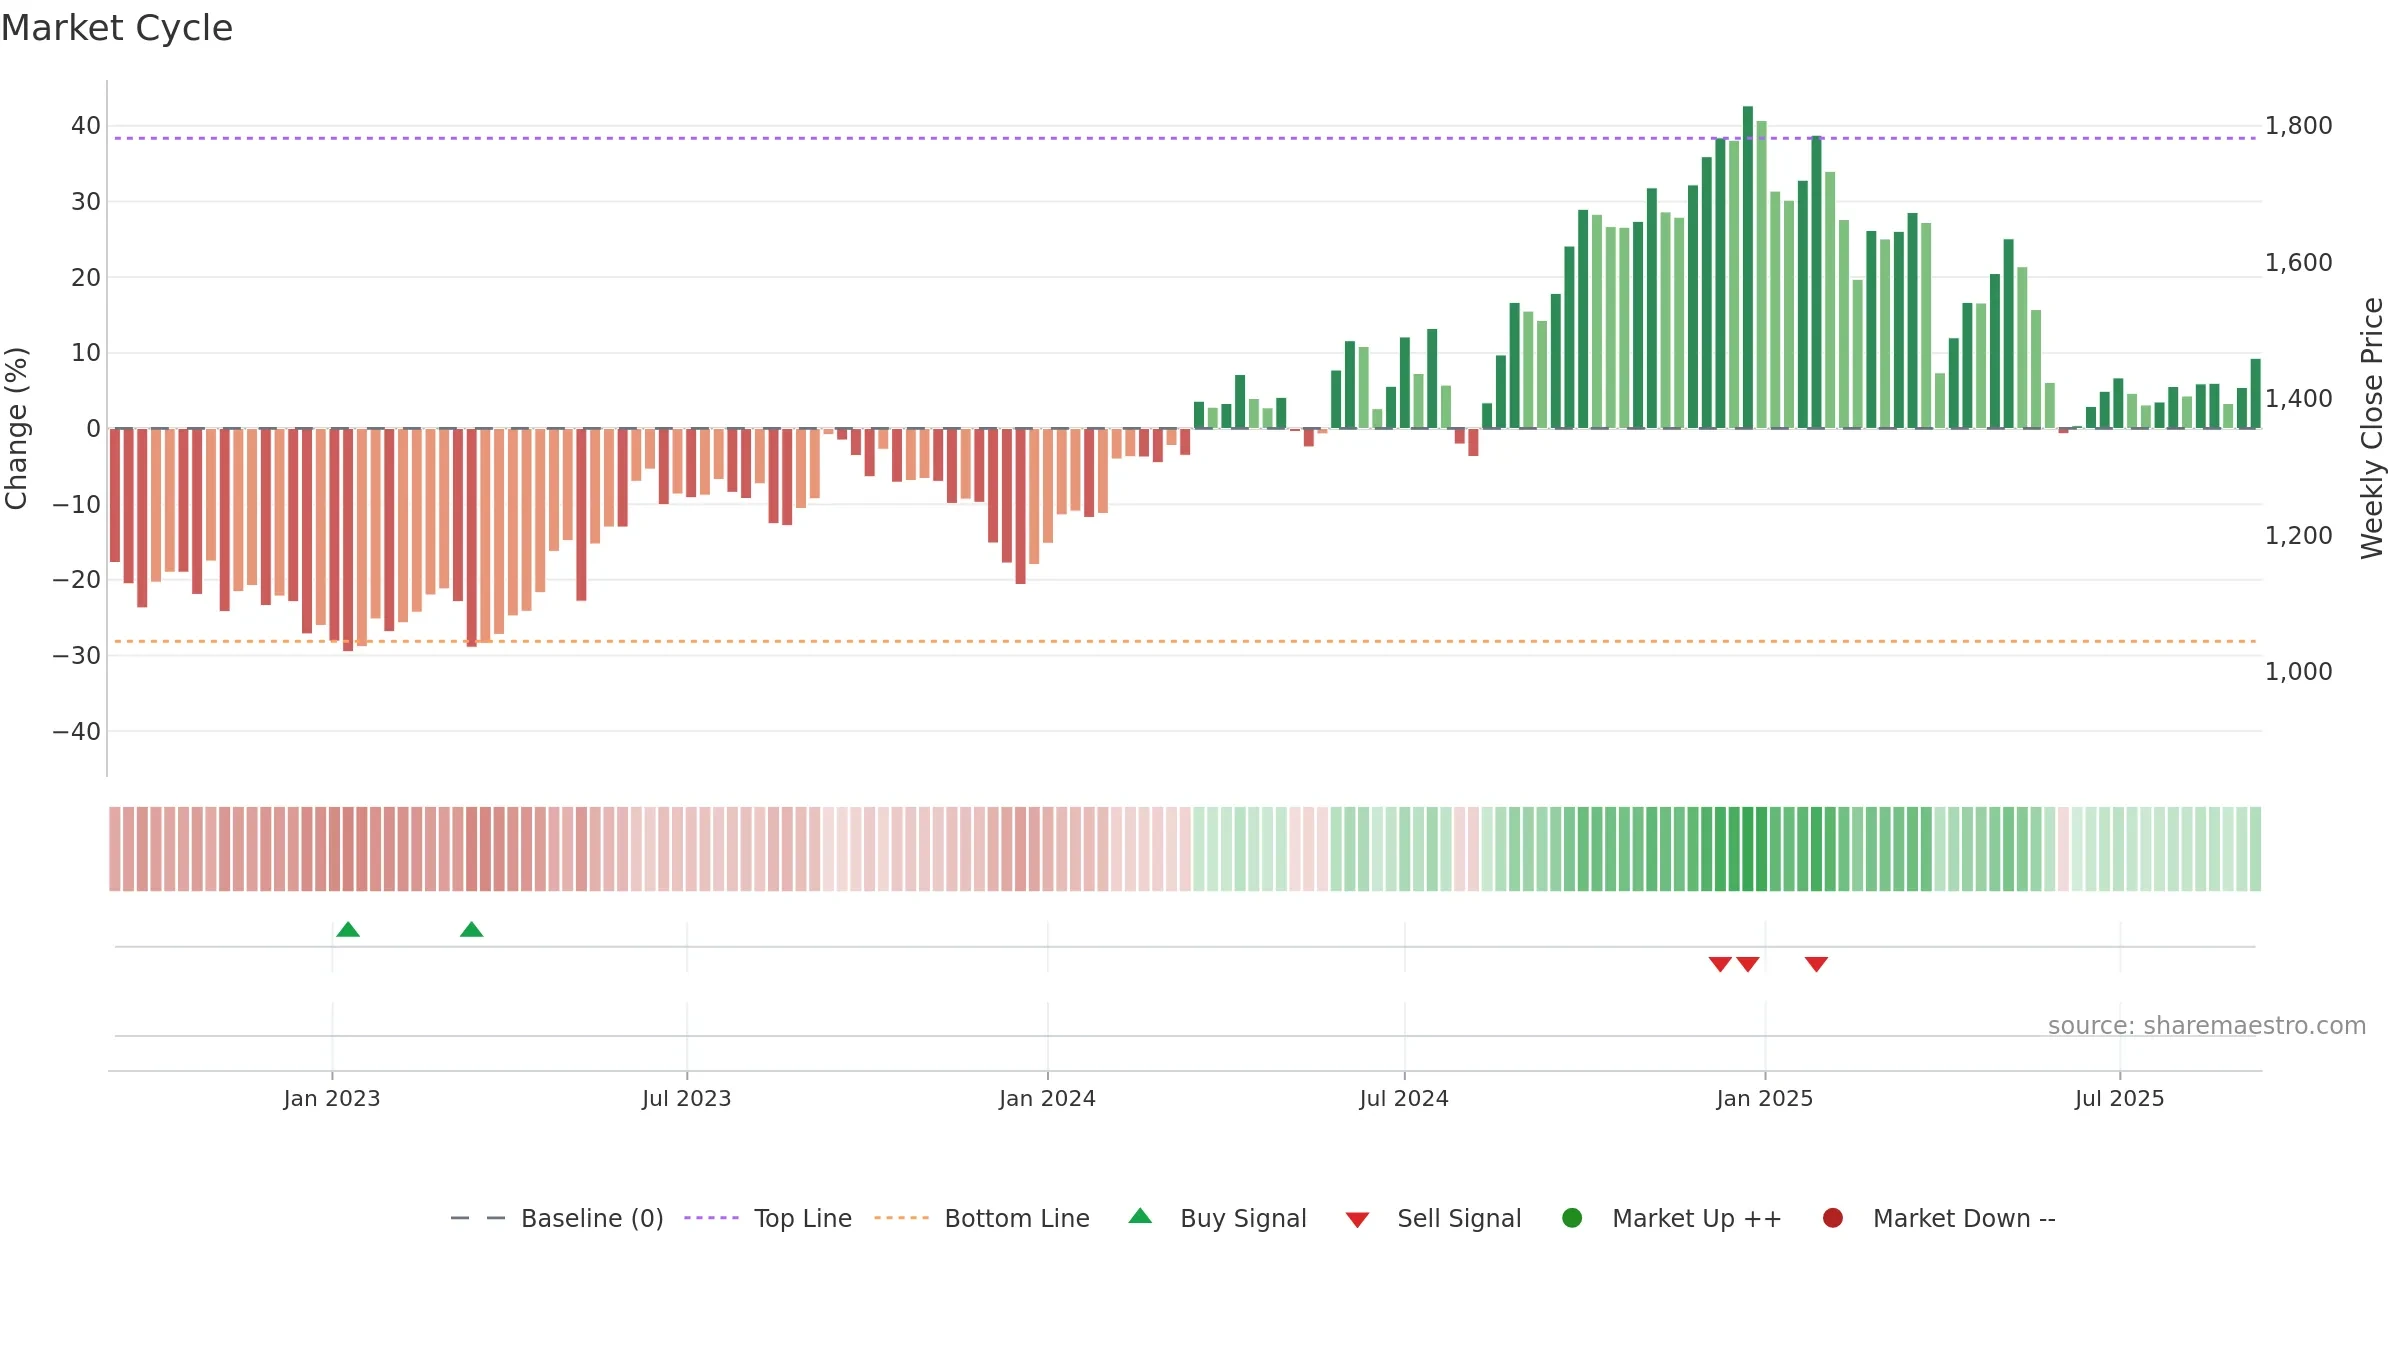
Task: Click the 1,600 price axis label
Action: (2298, 263)
